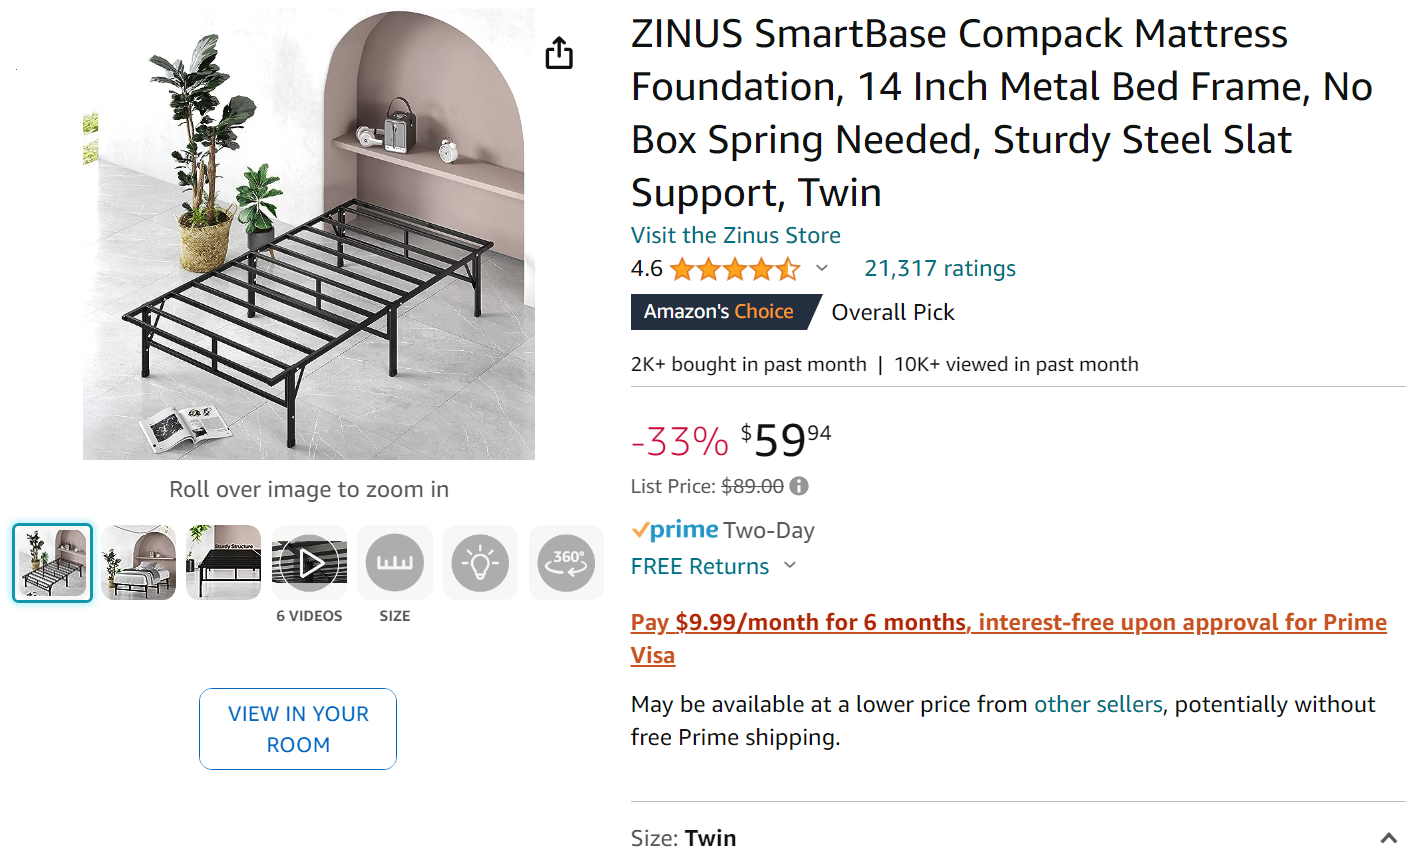
Task: Expand the rating breakdown chevron
Action: tap(822, 268)
